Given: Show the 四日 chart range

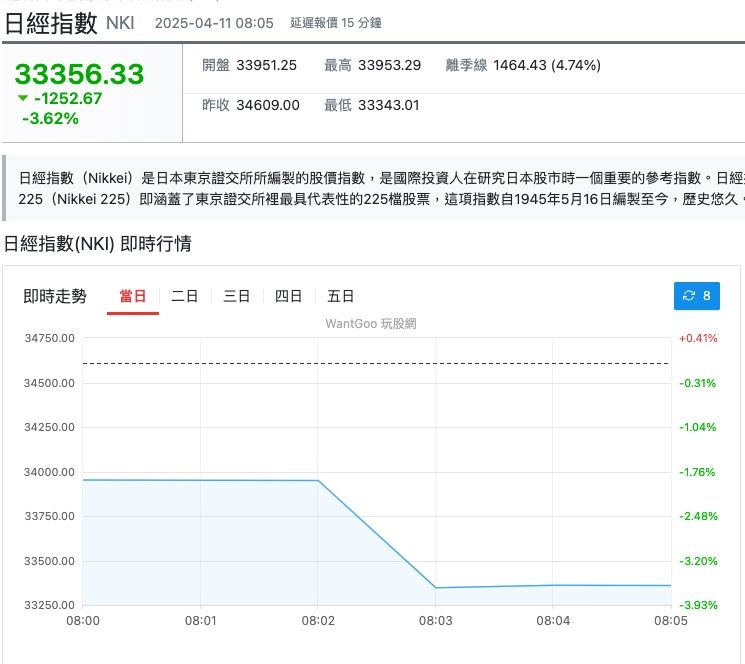Looking at the screenshot, I should [x=289, y=296].
